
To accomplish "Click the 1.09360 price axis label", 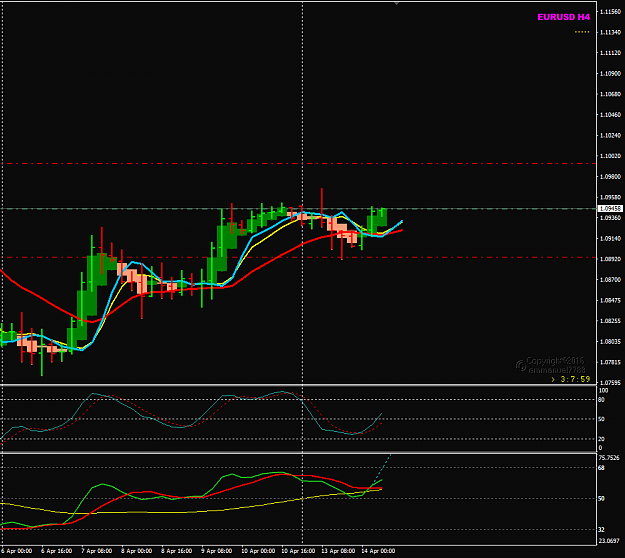I will tap(610, 218).
